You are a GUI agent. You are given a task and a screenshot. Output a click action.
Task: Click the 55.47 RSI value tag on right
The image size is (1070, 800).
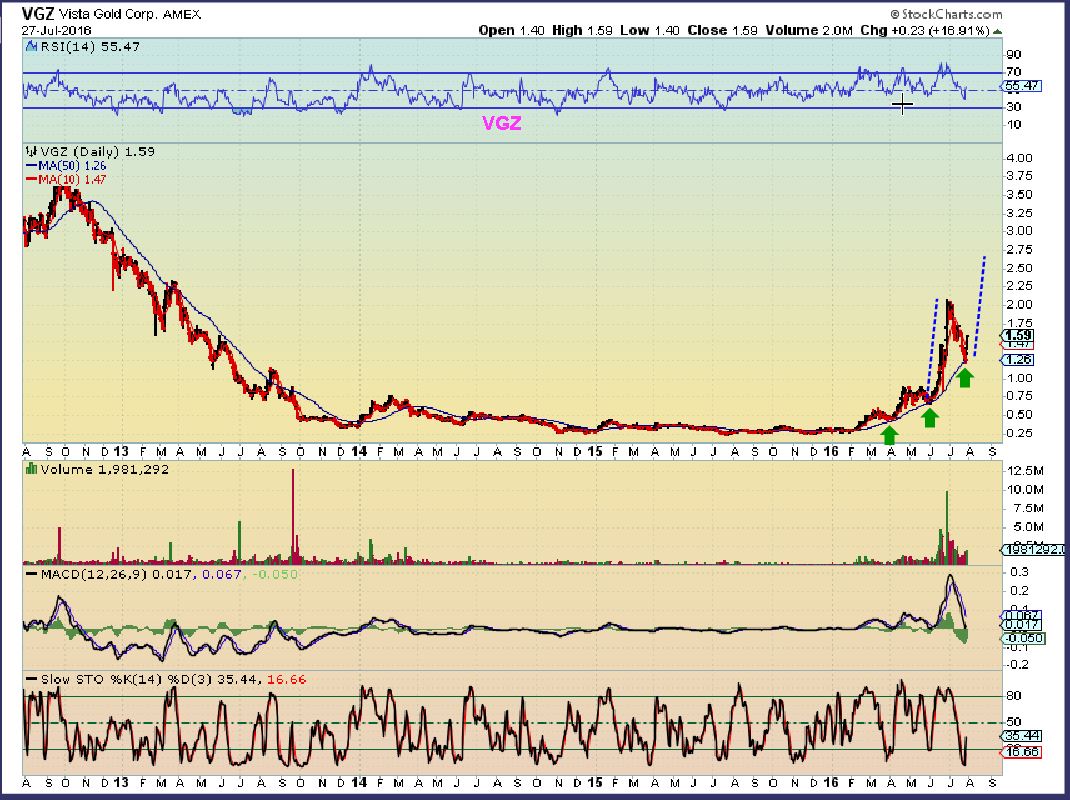click(x=1024, y=86)
